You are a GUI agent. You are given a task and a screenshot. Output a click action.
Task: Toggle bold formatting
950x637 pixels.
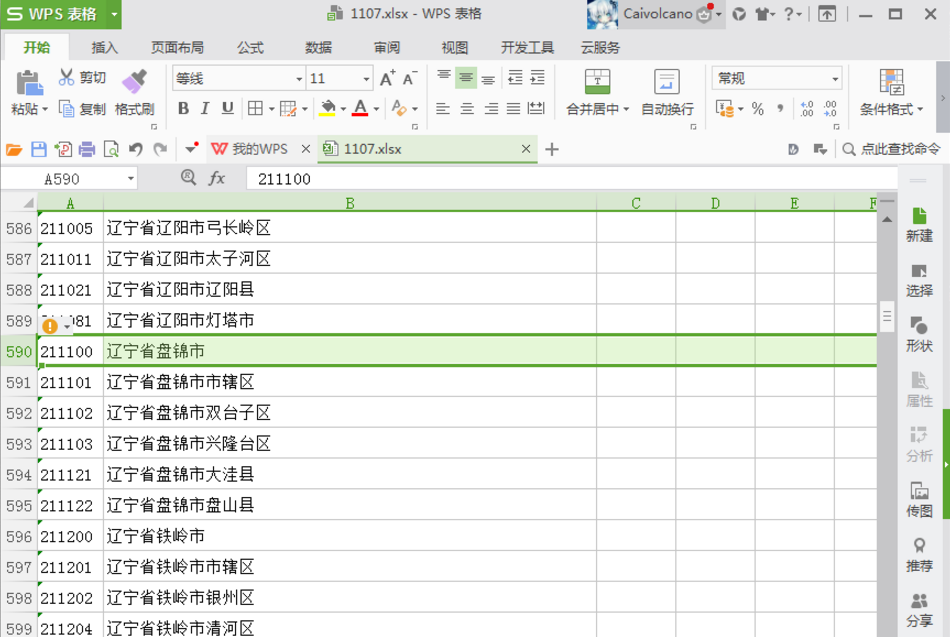tap(183, 108)
